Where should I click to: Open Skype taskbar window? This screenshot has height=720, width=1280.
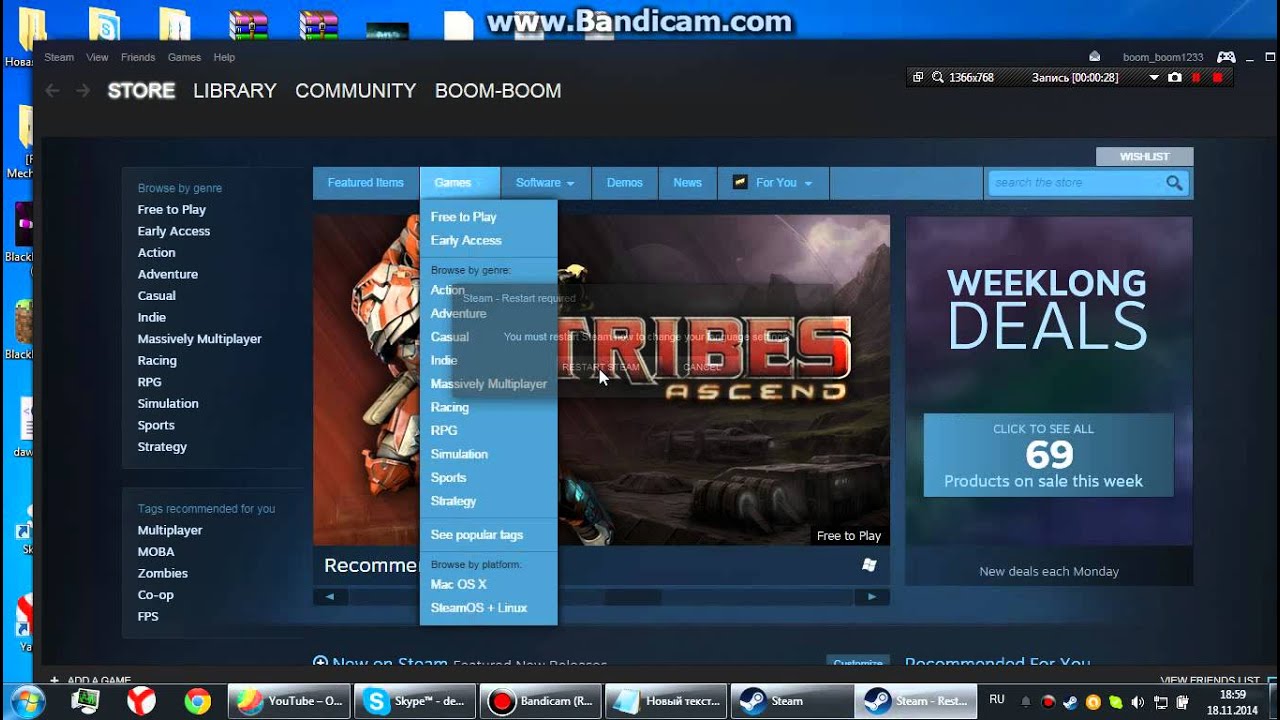pyautogui.click(x=415, y=701)
